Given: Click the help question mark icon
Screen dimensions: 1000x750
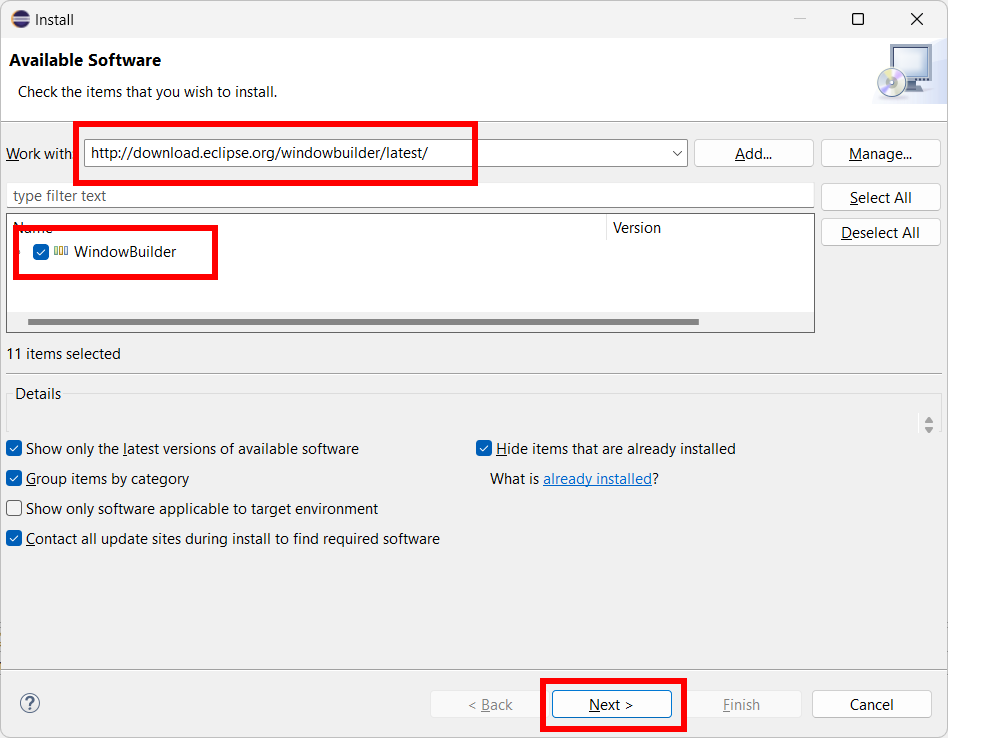Looking at the screenshot, I should pyautogui.click(x=30, y=703).
